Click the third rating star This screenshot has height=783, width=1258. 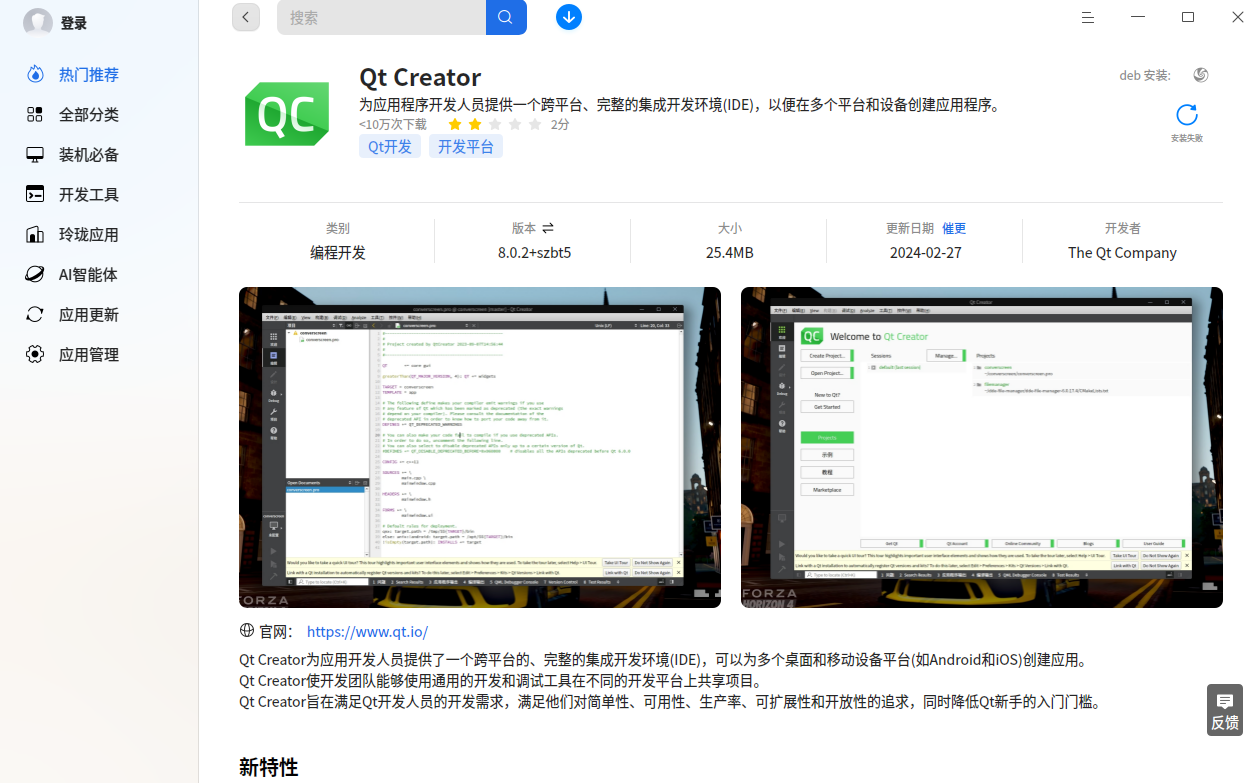click(x=495, y=125)
